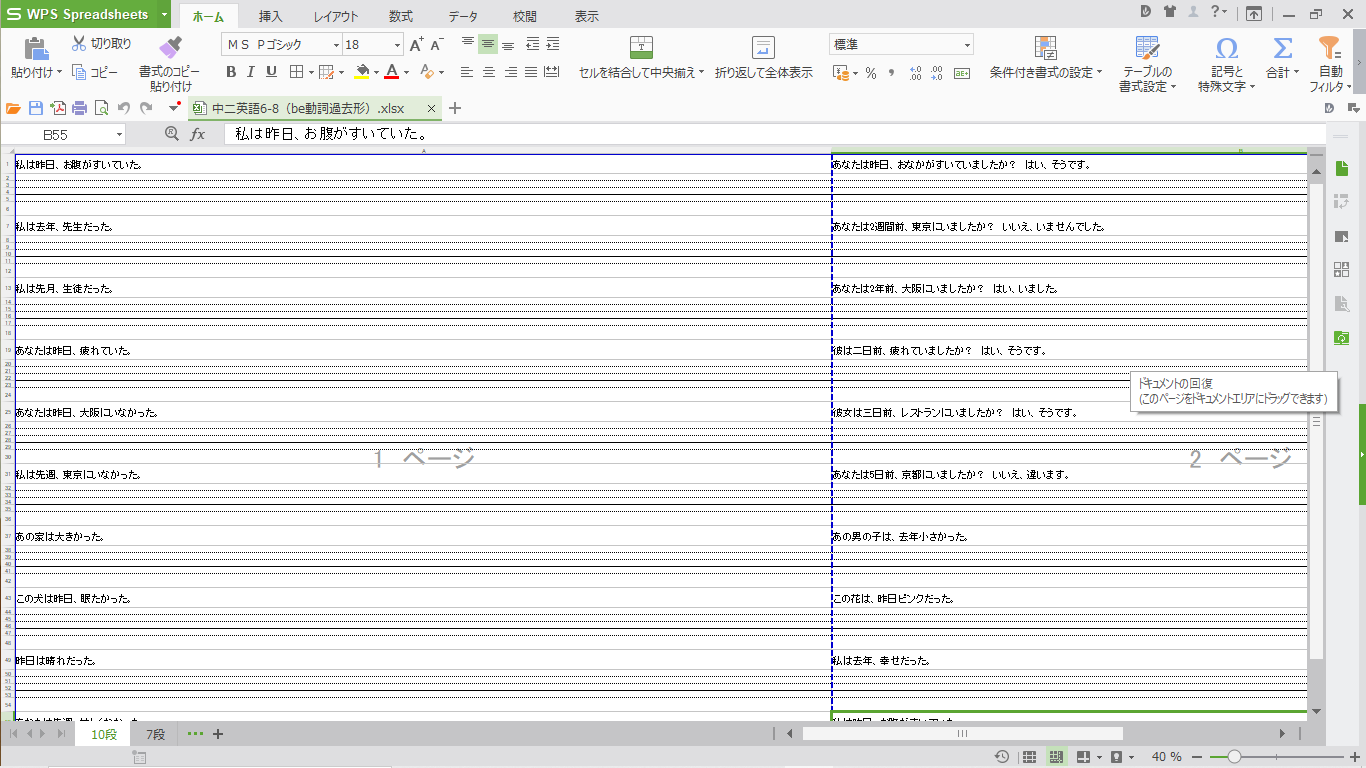Switch to normal view in status bar

click(1029, 757)
